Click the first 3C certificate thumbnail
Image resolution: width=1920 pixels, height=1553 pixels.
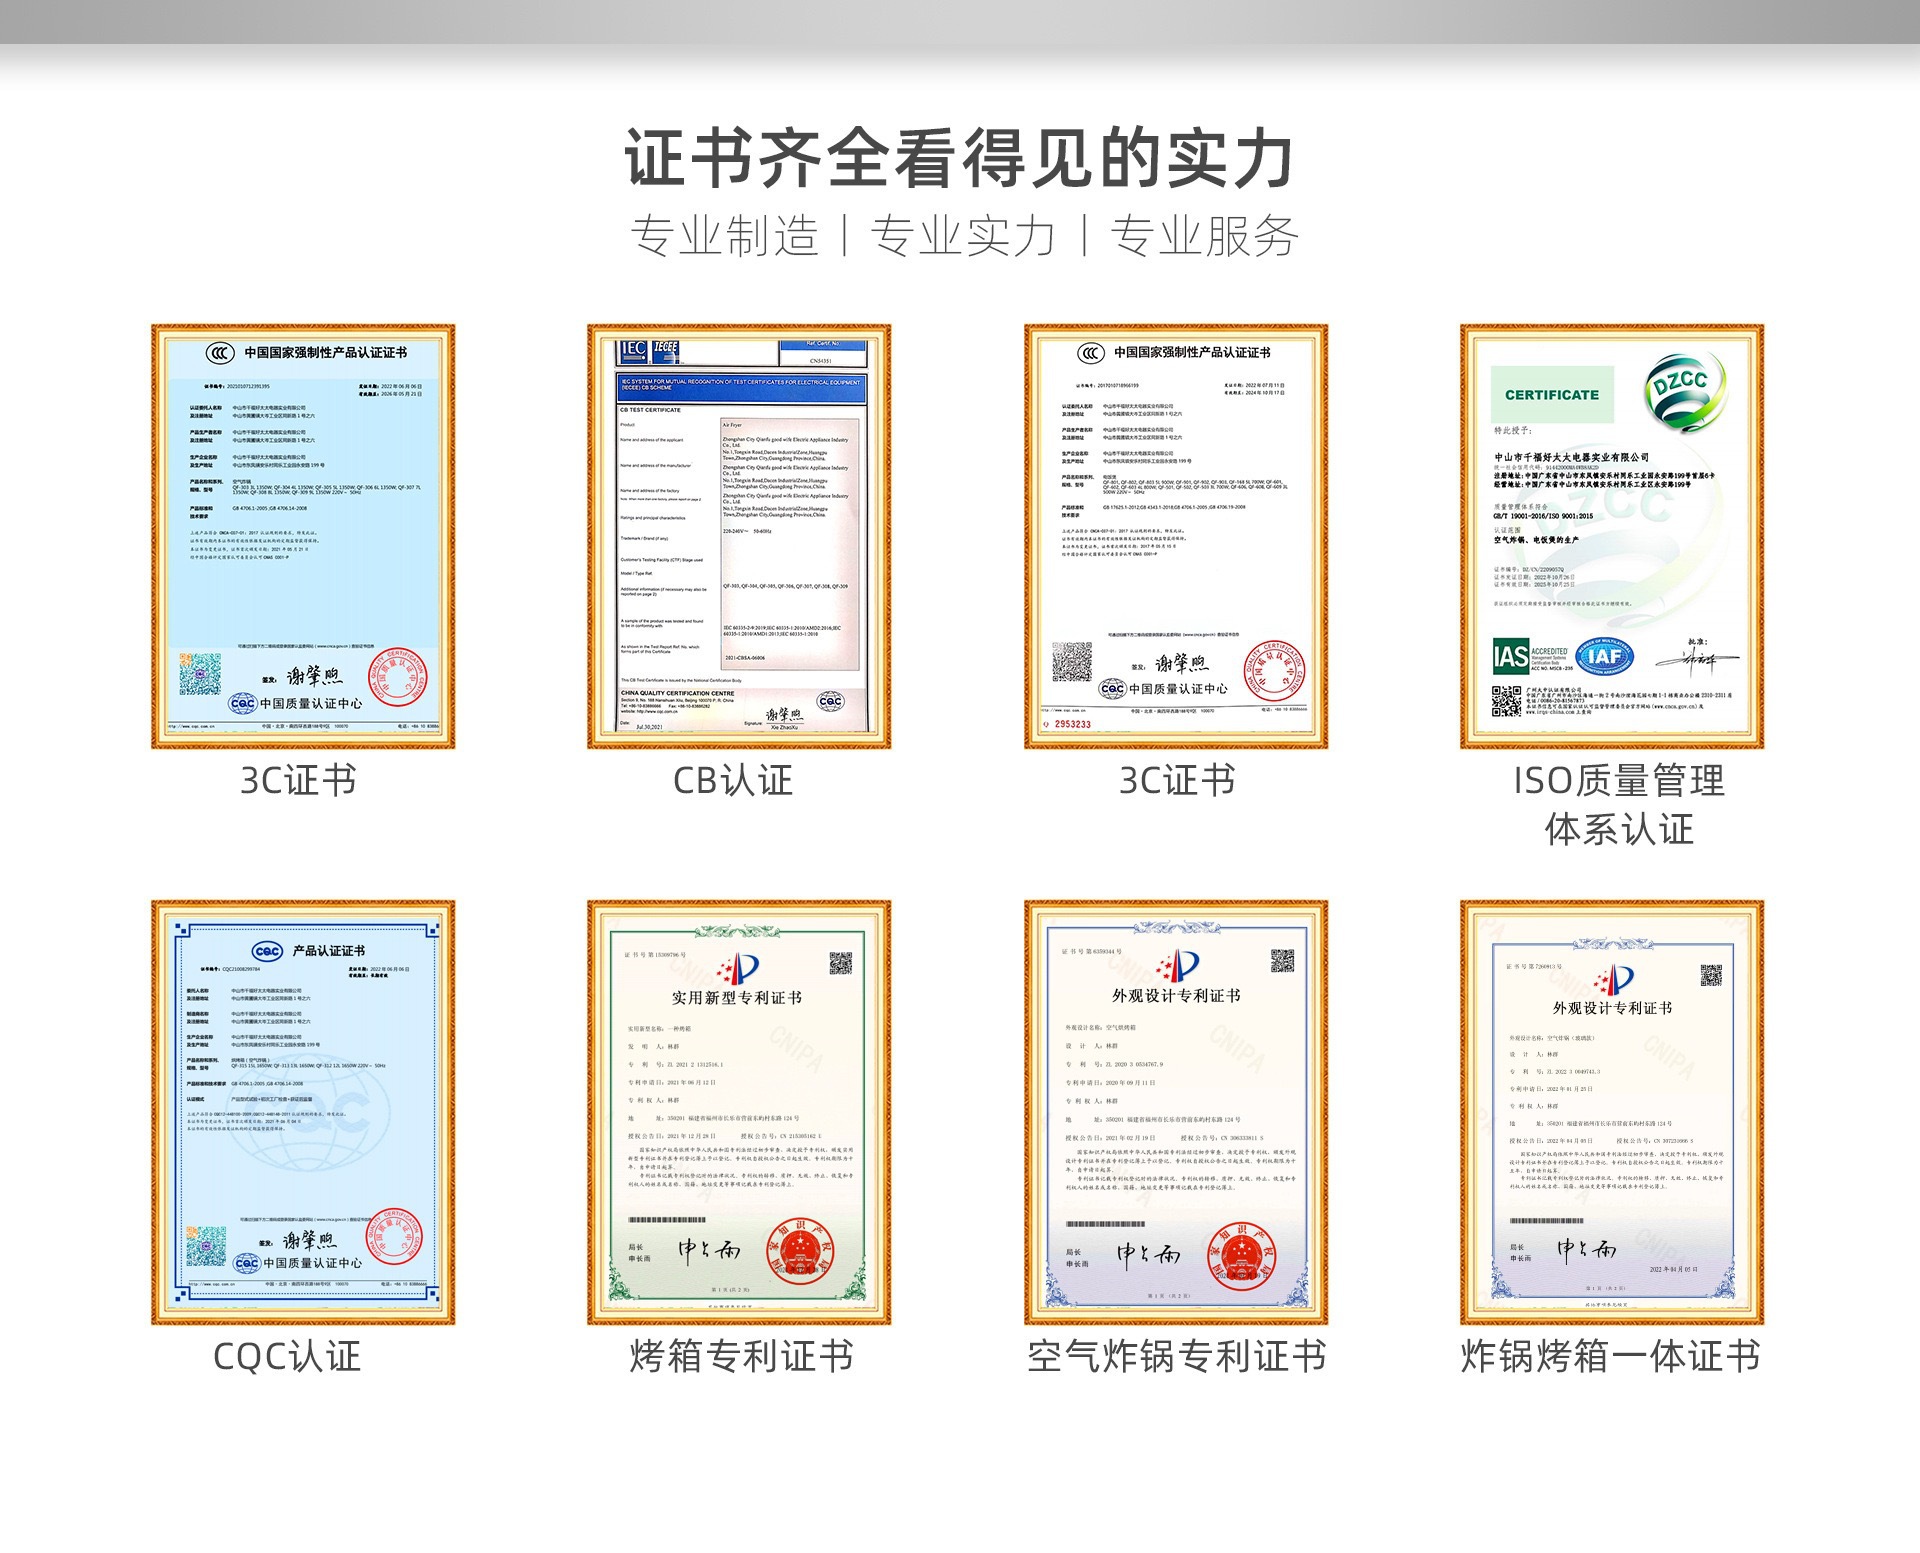303,536
